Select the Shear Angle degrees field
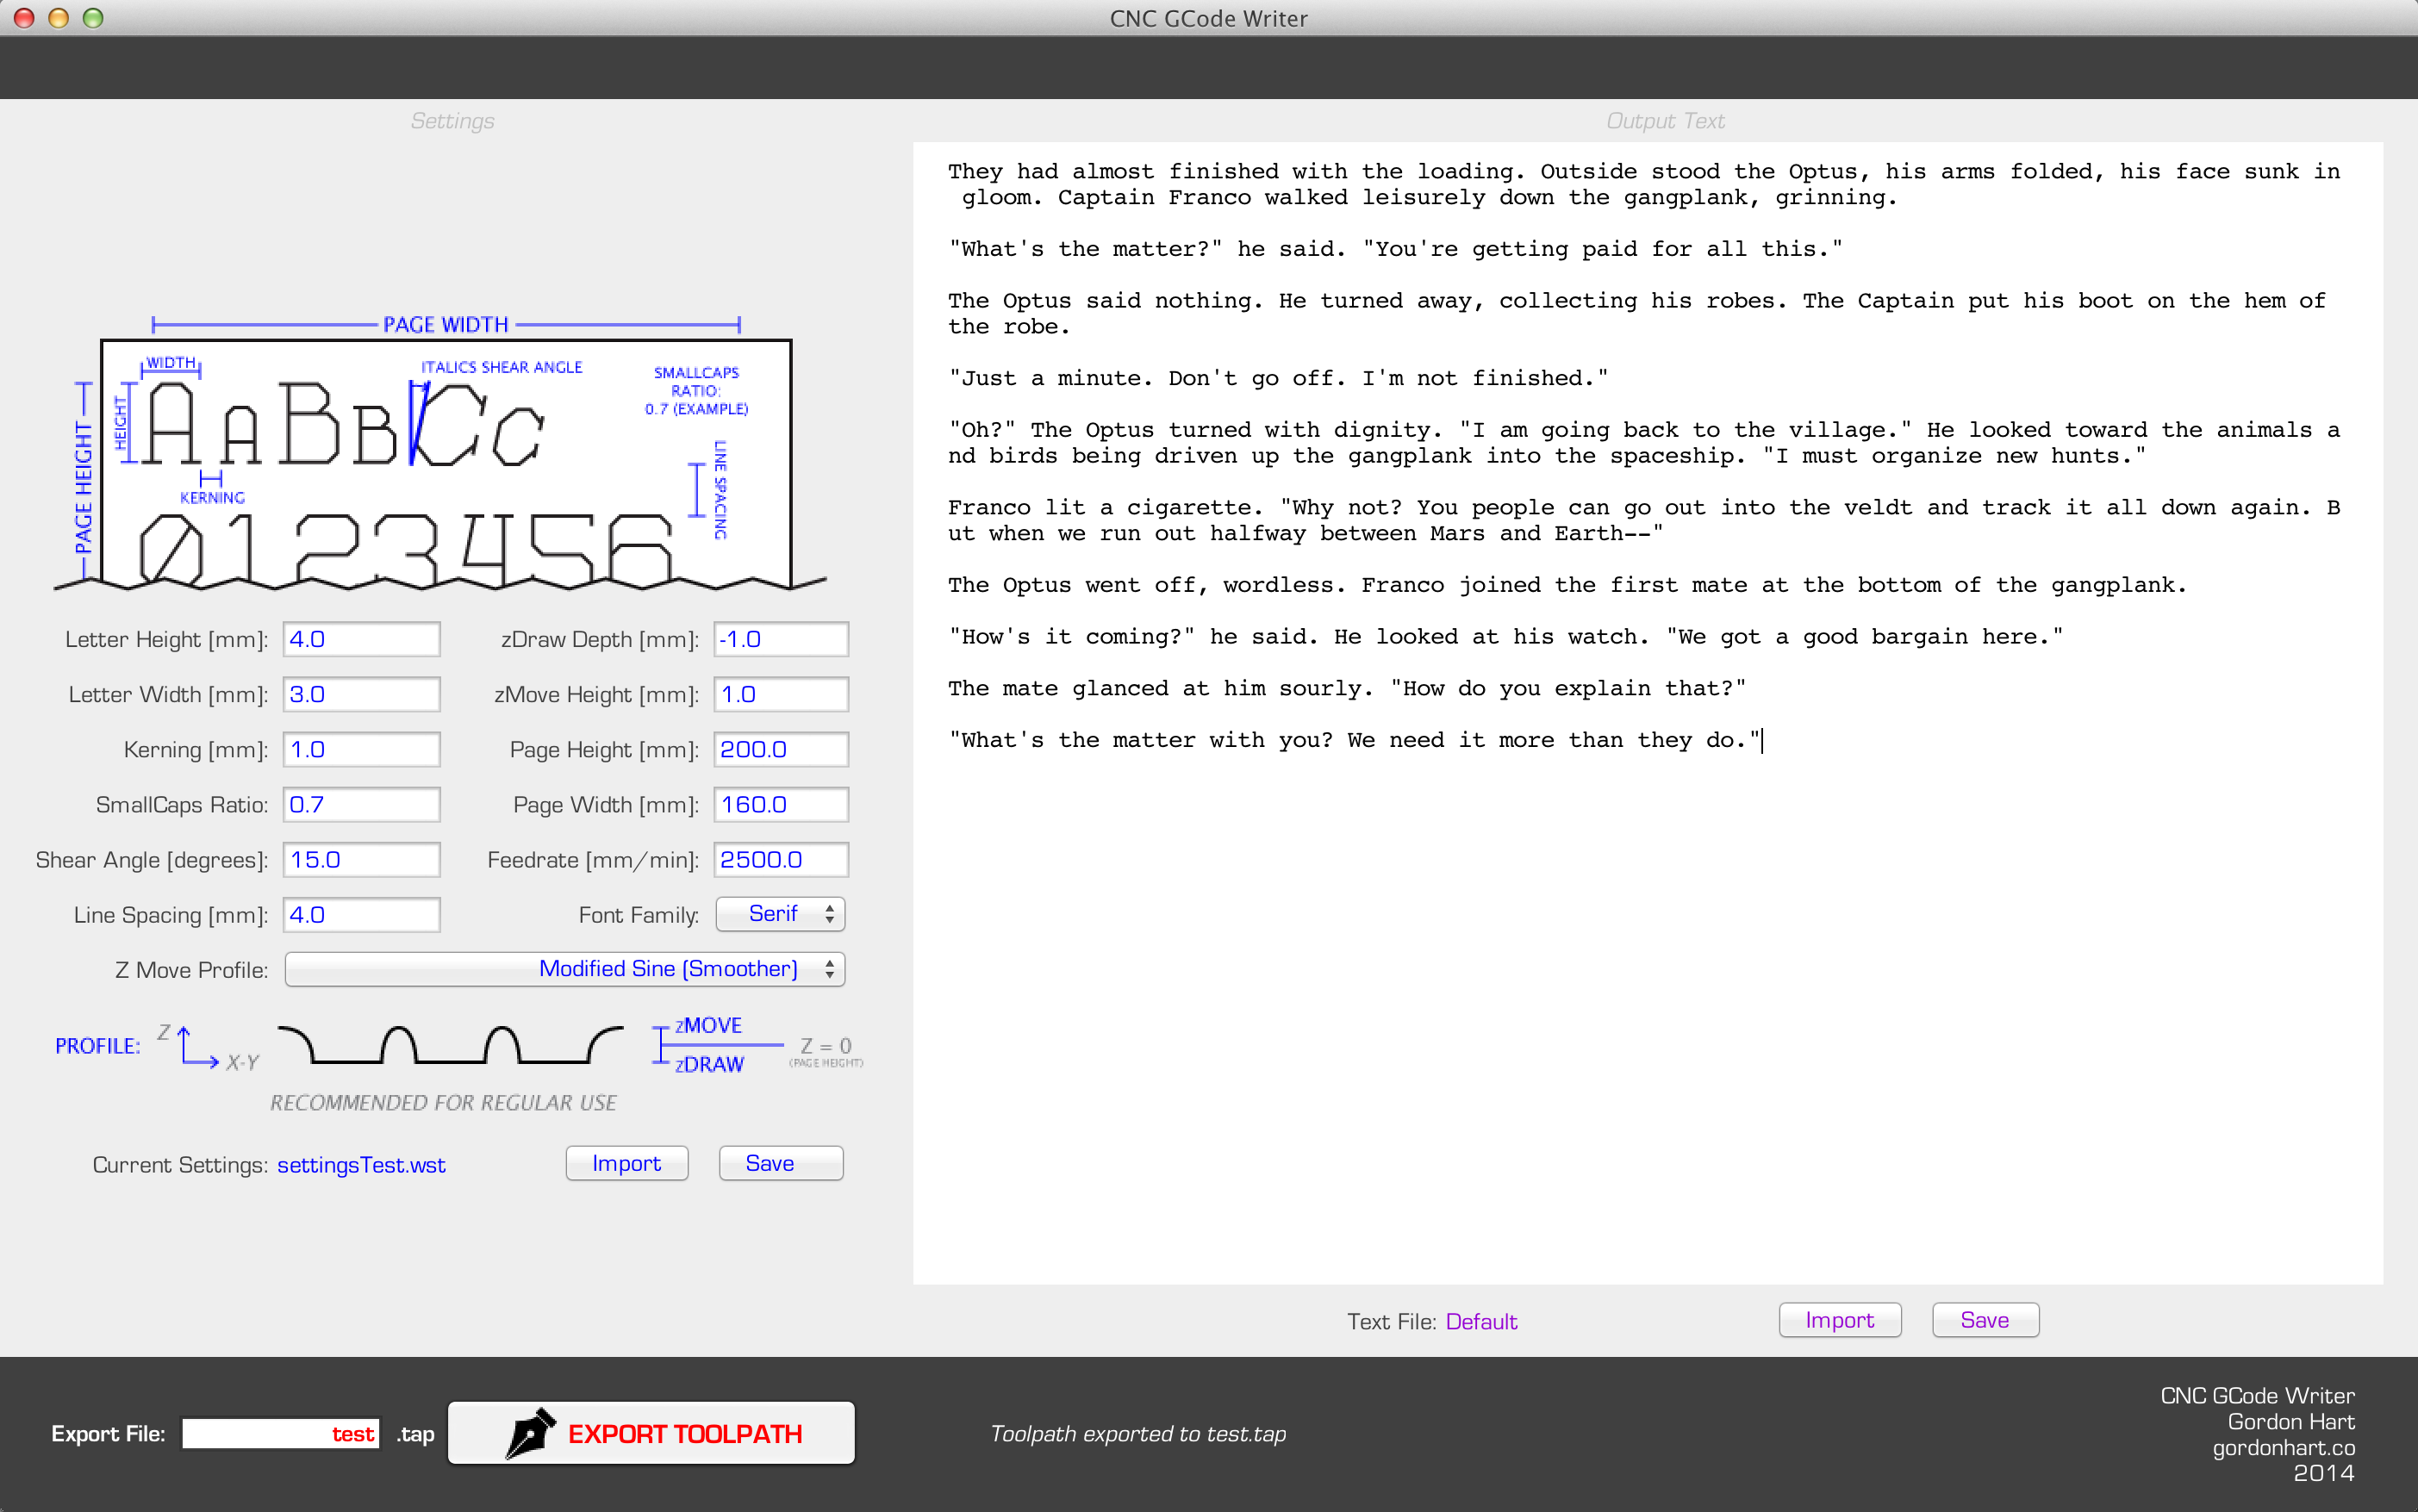The image size is (2418, 1512). tap(361, 860)
